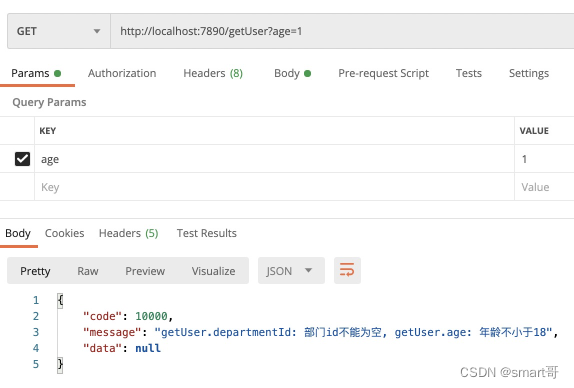The width and height of the screenshot is (574, 388).
Task: Click the request URL field
Action: point(342,31)
